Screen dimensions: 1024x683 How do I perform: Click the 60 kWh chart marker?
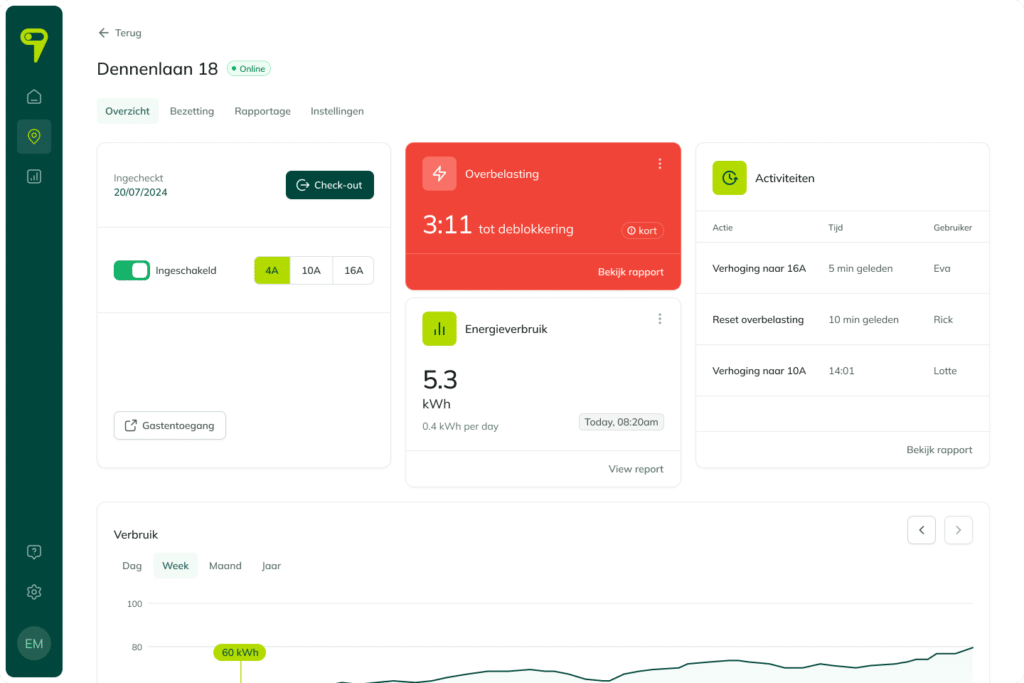tap(240, 652)
